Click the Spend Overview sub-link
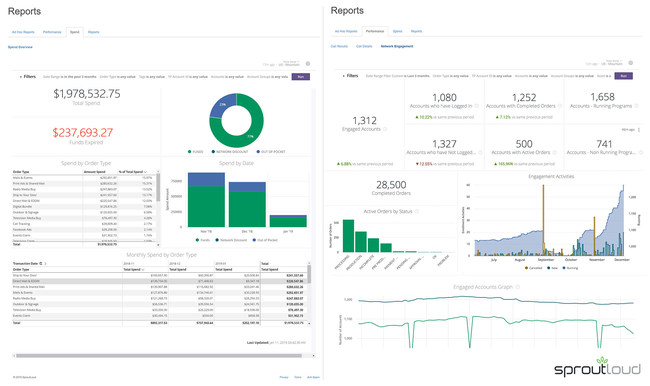The height and width of the screenshot is (386, 650). (x=20, y=47)
